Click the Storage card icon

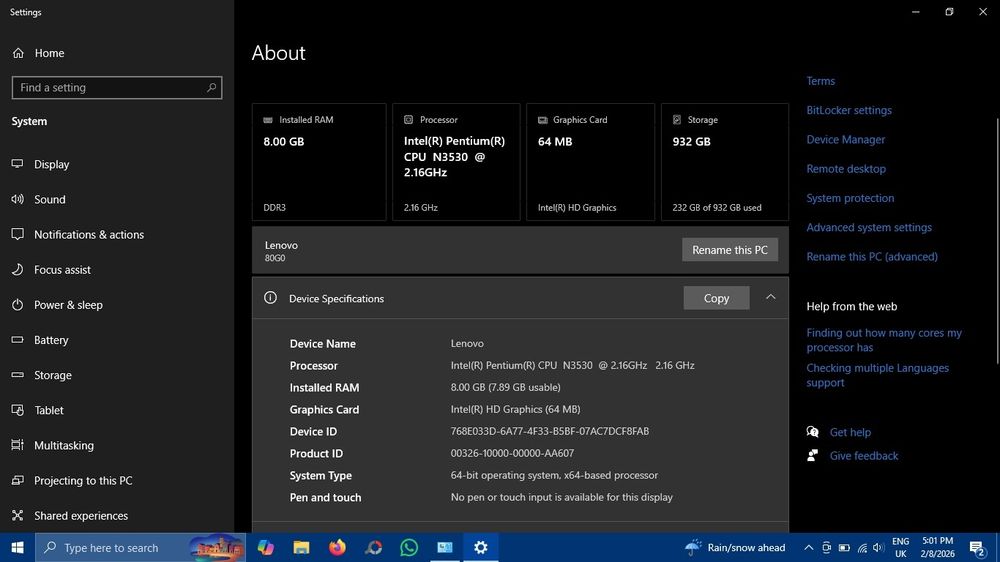point(677,120)
